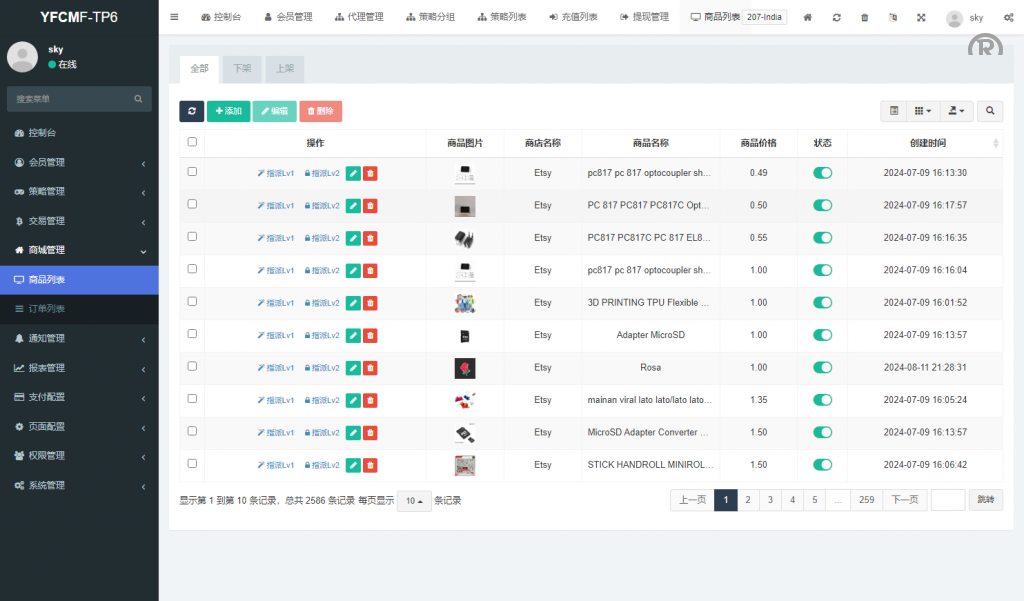Click green edit pencil for Adapter MicroSD row

pyautogui.click(x=353, y=335)
